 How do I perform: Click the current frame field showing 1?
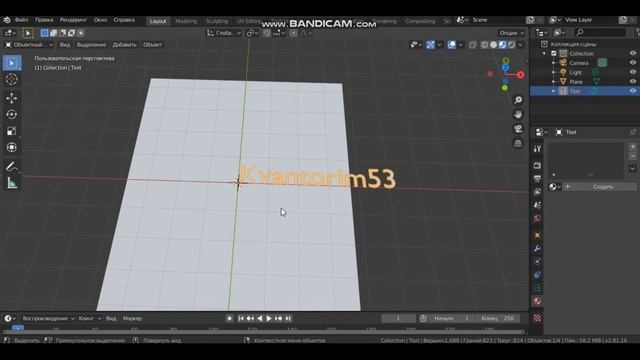coord(398,318)
